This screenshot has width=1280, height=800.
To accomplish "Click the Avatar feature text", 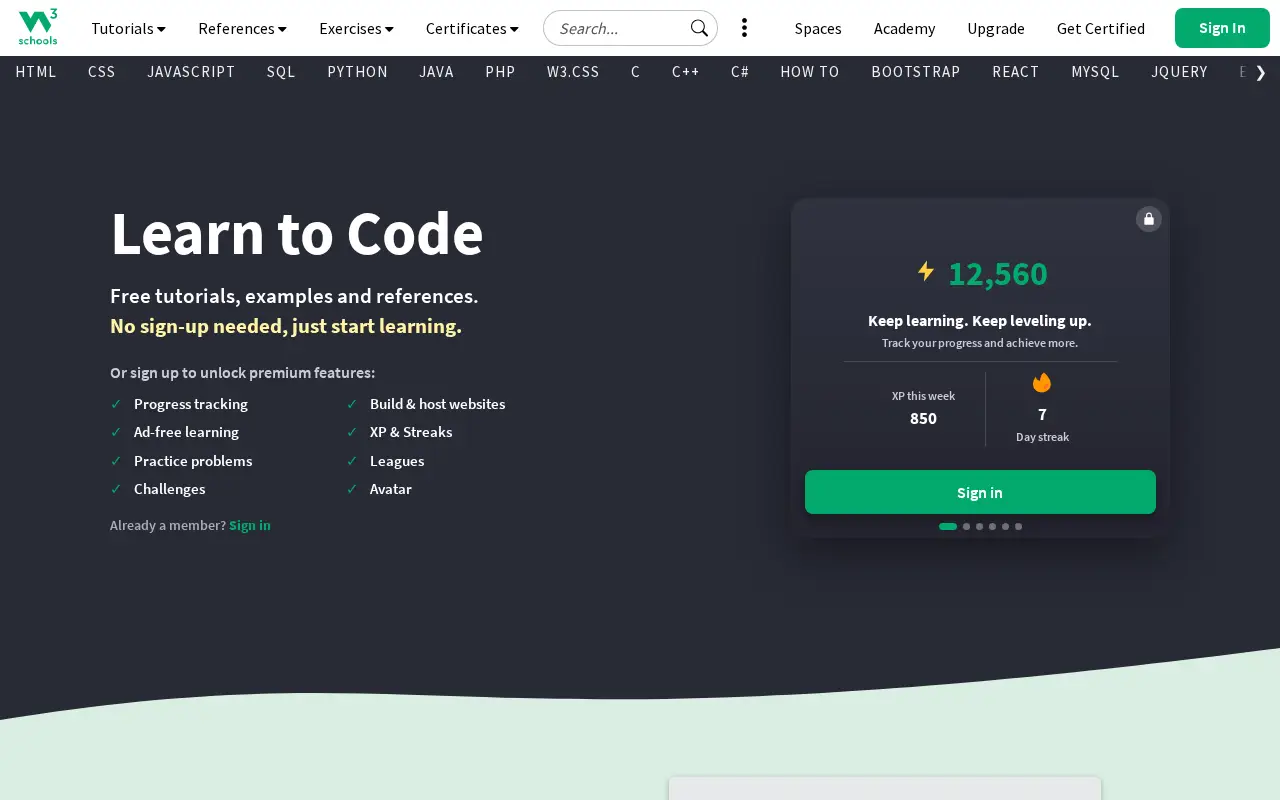I will tap(391, 489).
